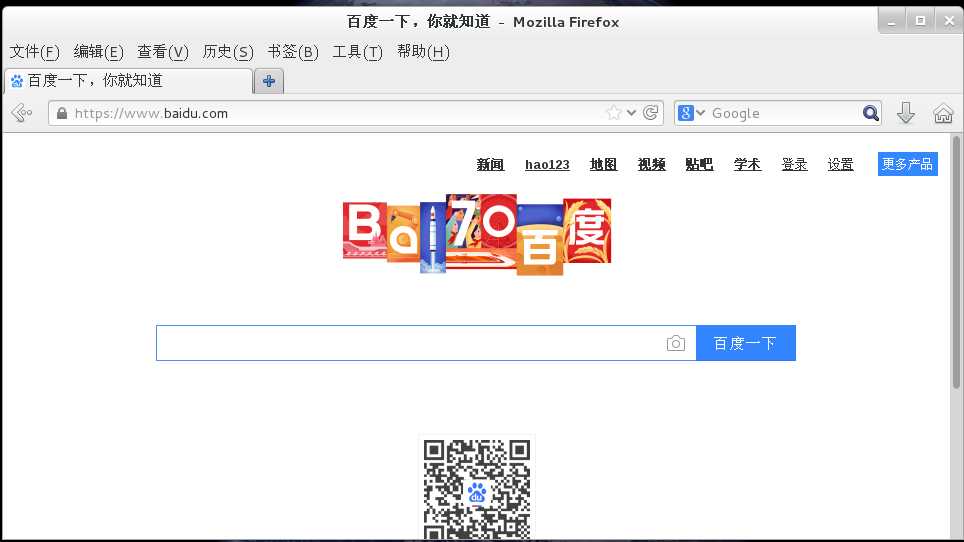Click the 登录 login link
964x542 pixels.
coord(794,164)
